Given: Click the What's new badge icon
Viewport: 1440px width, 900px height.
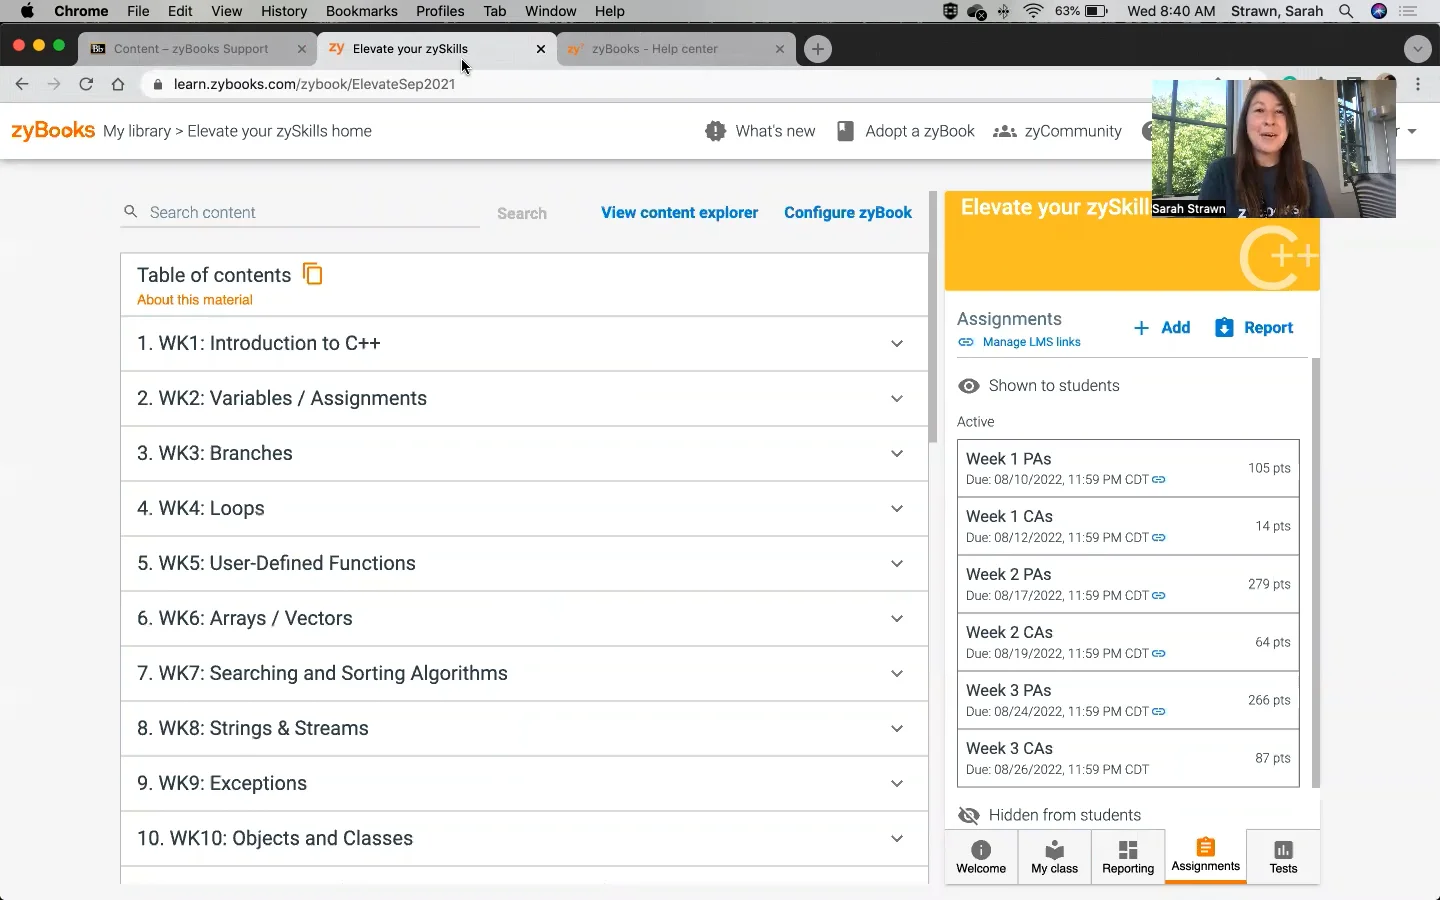Looking at the screenshot, I should [x=715, y=131].
